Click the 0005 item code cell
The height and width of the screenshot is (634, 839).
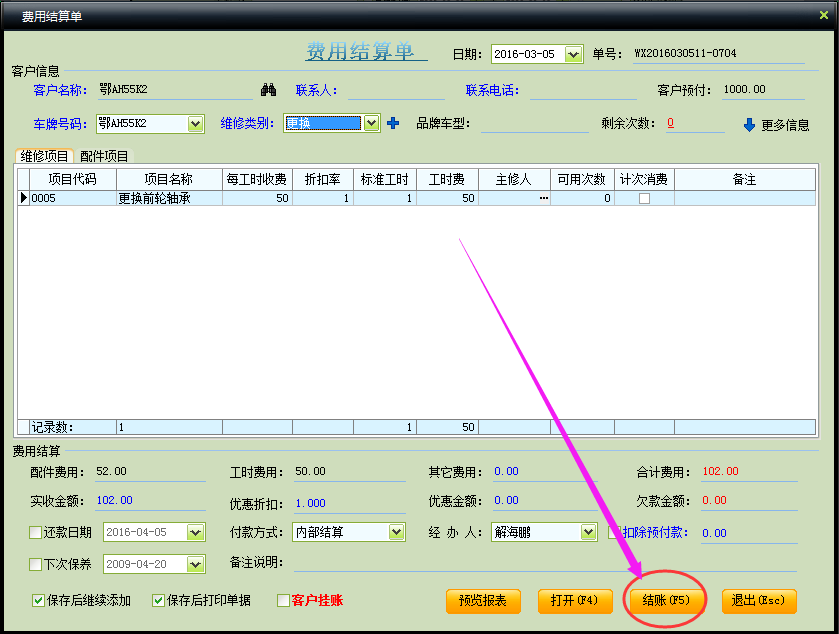pos(73,198)
